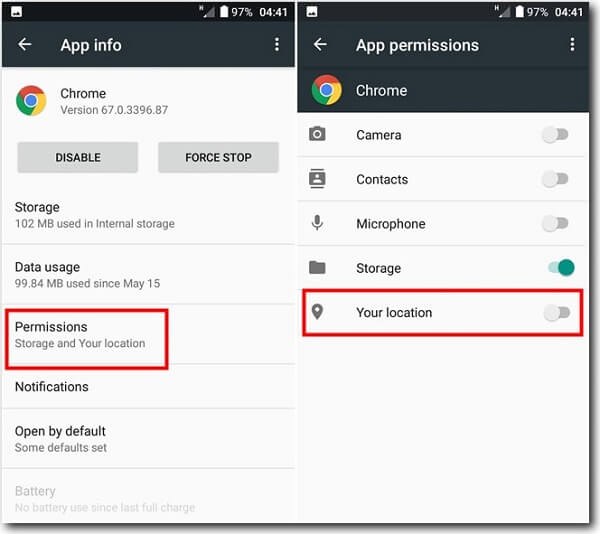Screen dimensions: 600x534
Task: Turn off the Storage permission toggle
Action: pos(561,267)
